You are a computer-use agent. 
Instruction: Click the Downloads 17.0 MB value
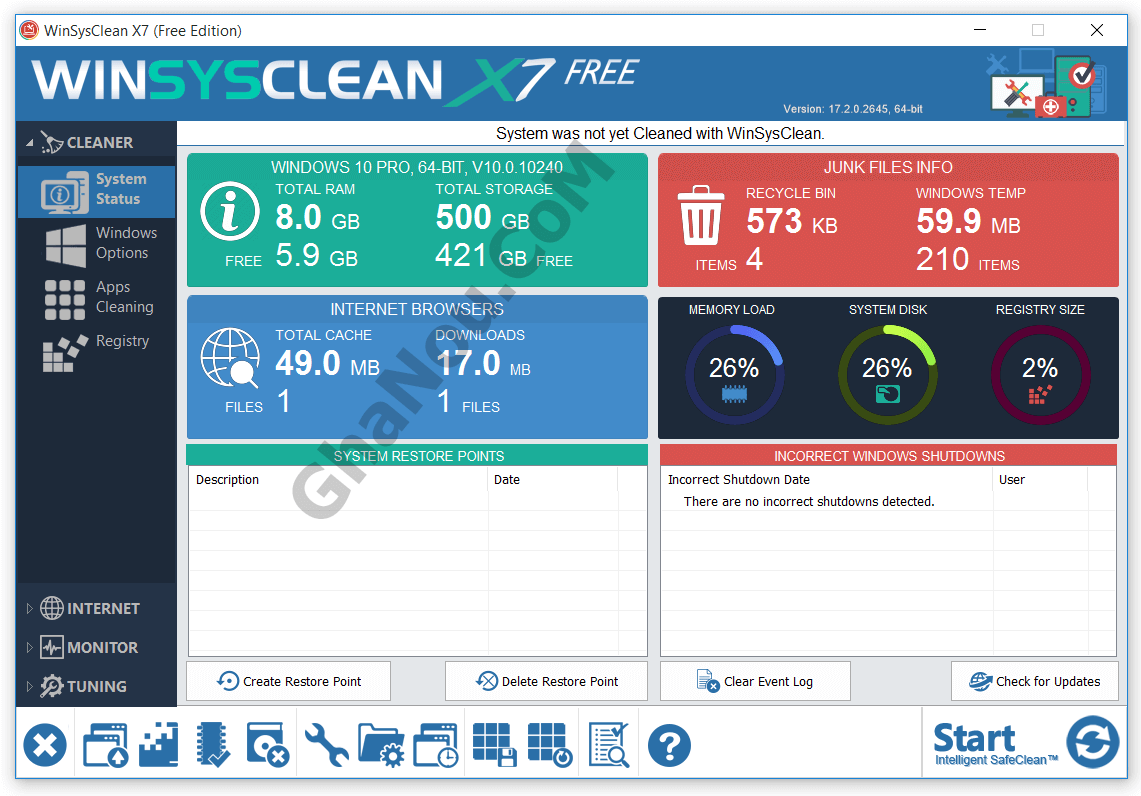[483, 363]
